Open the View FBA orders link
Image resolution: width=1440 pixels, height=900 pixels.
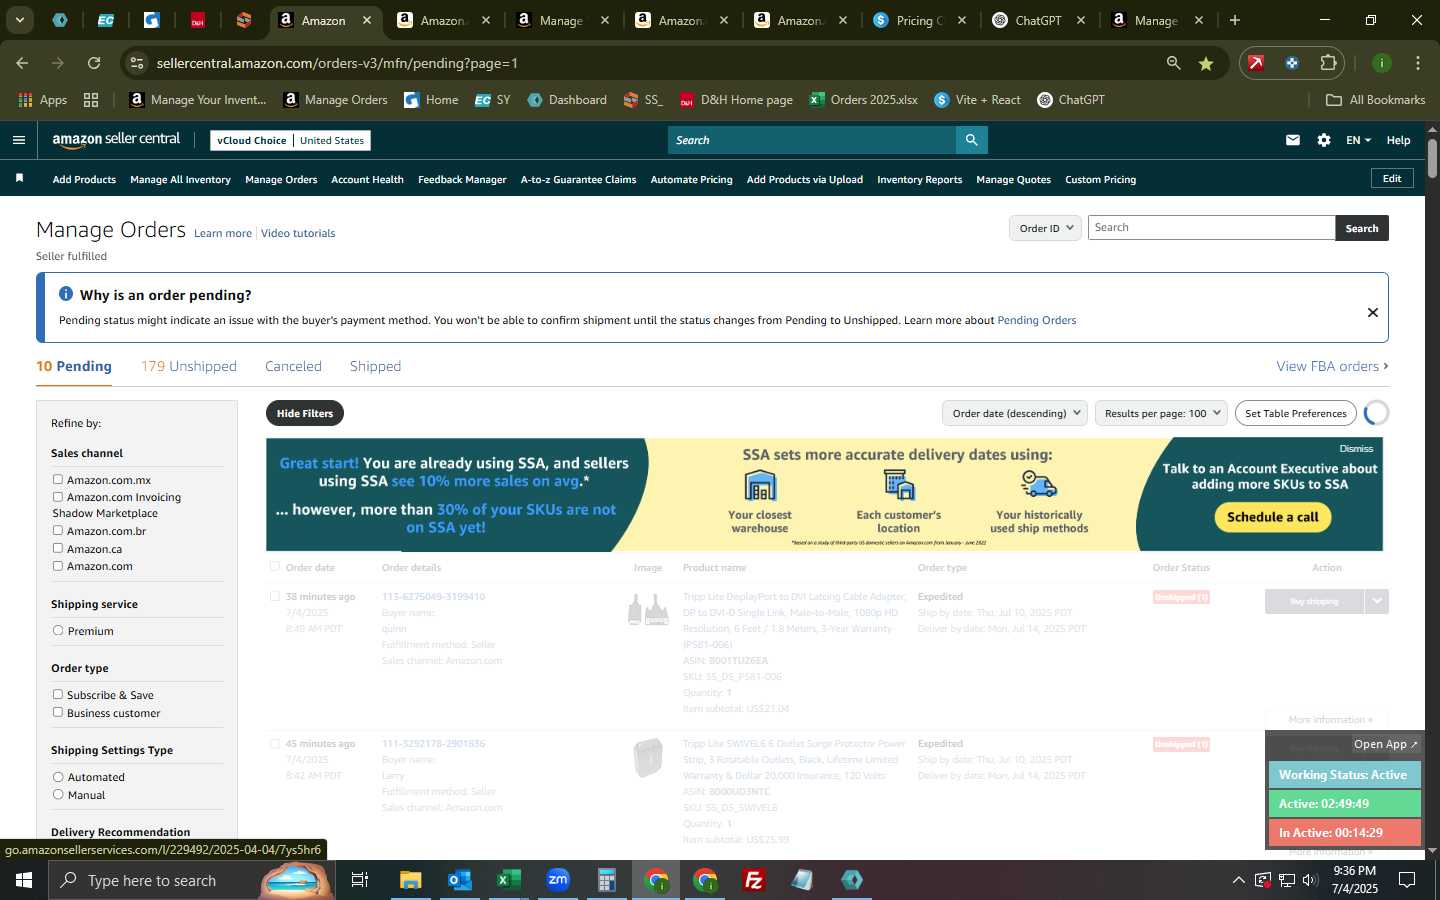pos(1332,366)
